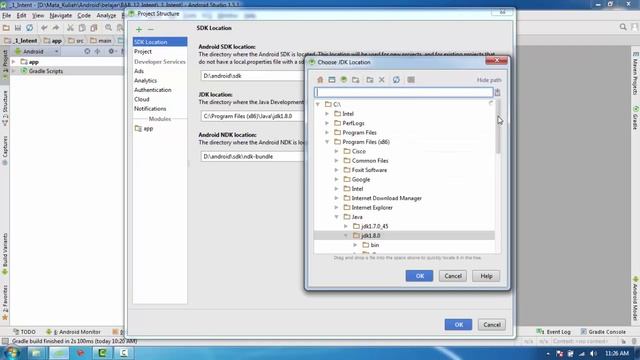The image size is (640, 360).
Task: Click the module directory folder icon in chooser
Action: (x=356, y=80)
